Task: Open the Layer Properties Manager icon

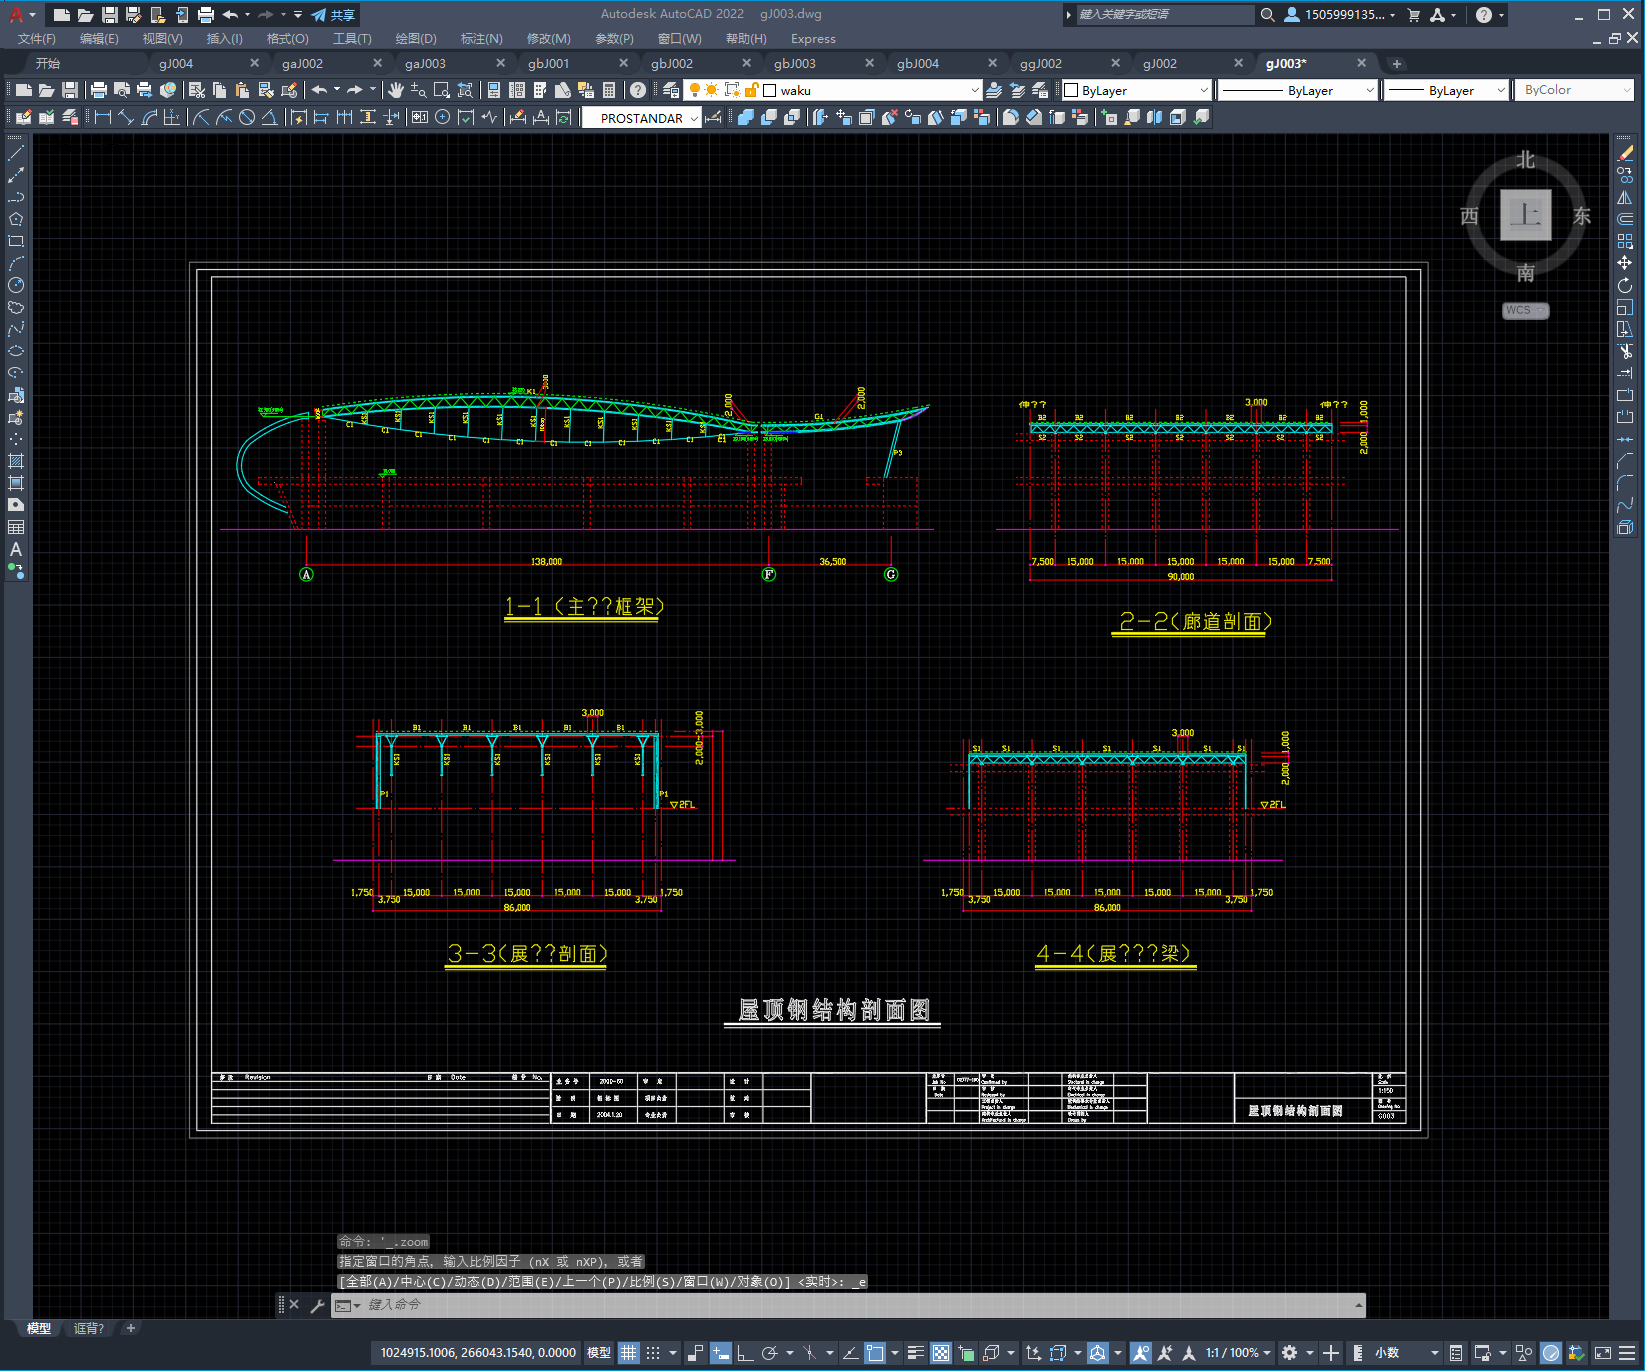Action: click(x=671, y=90)
